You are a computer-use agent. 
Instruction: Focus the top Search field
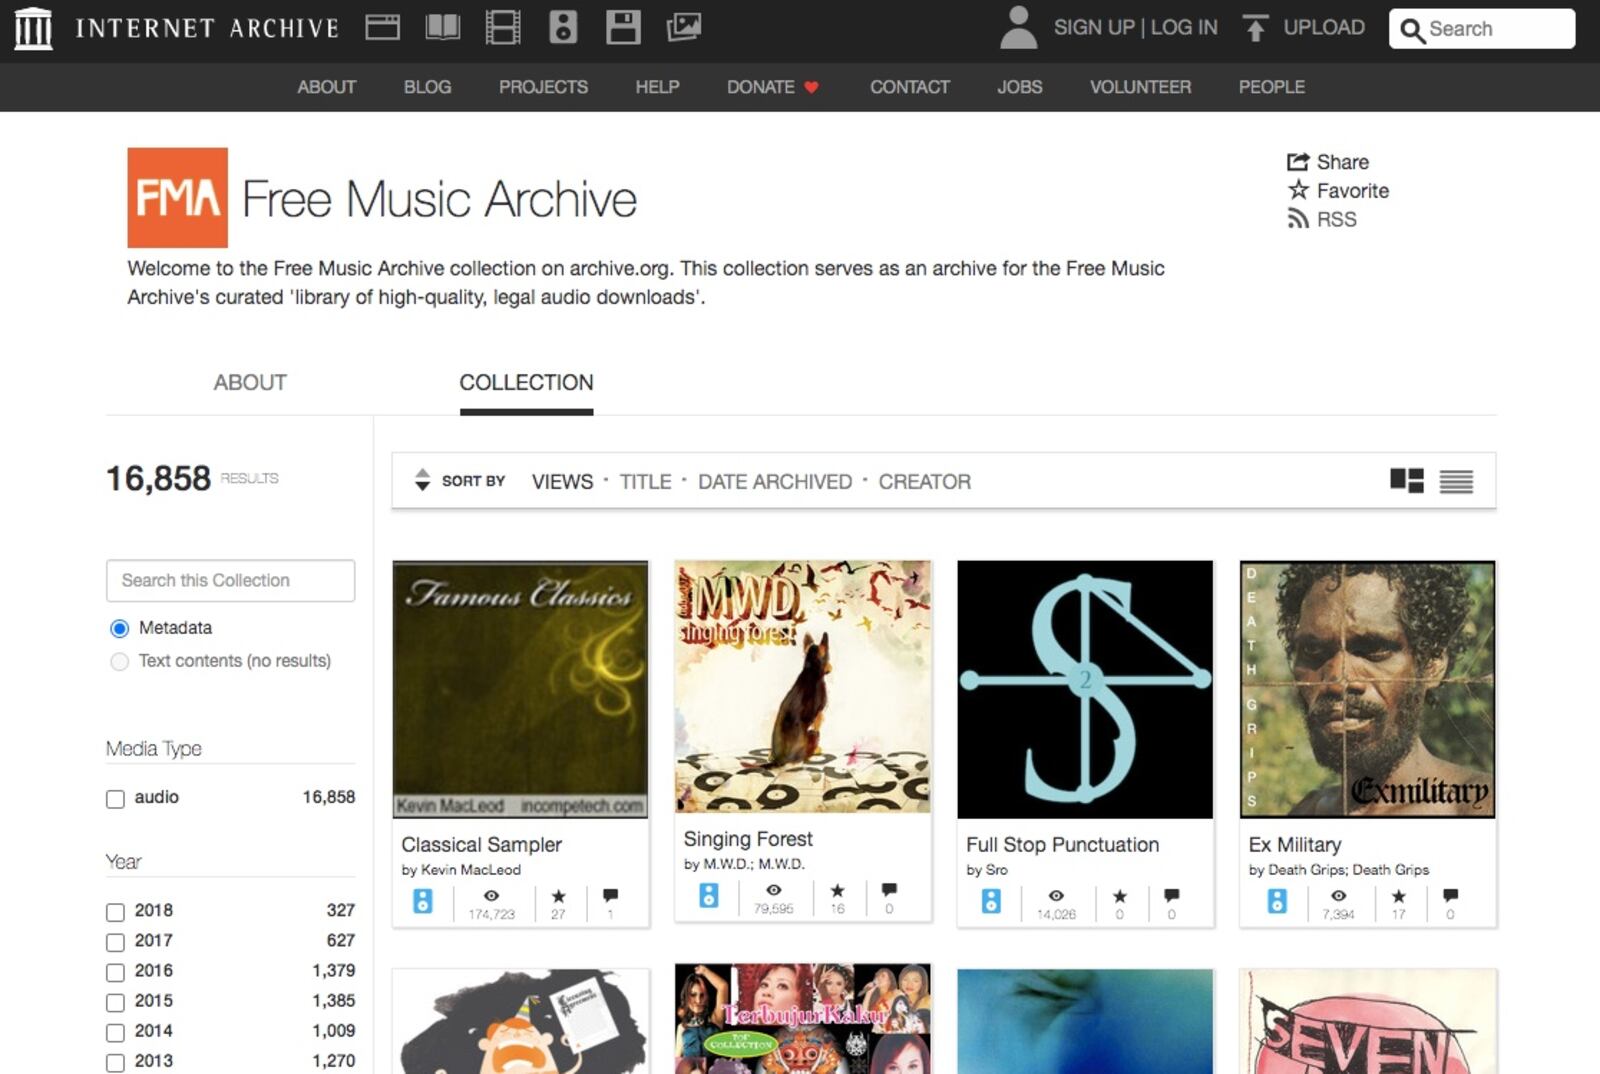(x=1482, y=29)
